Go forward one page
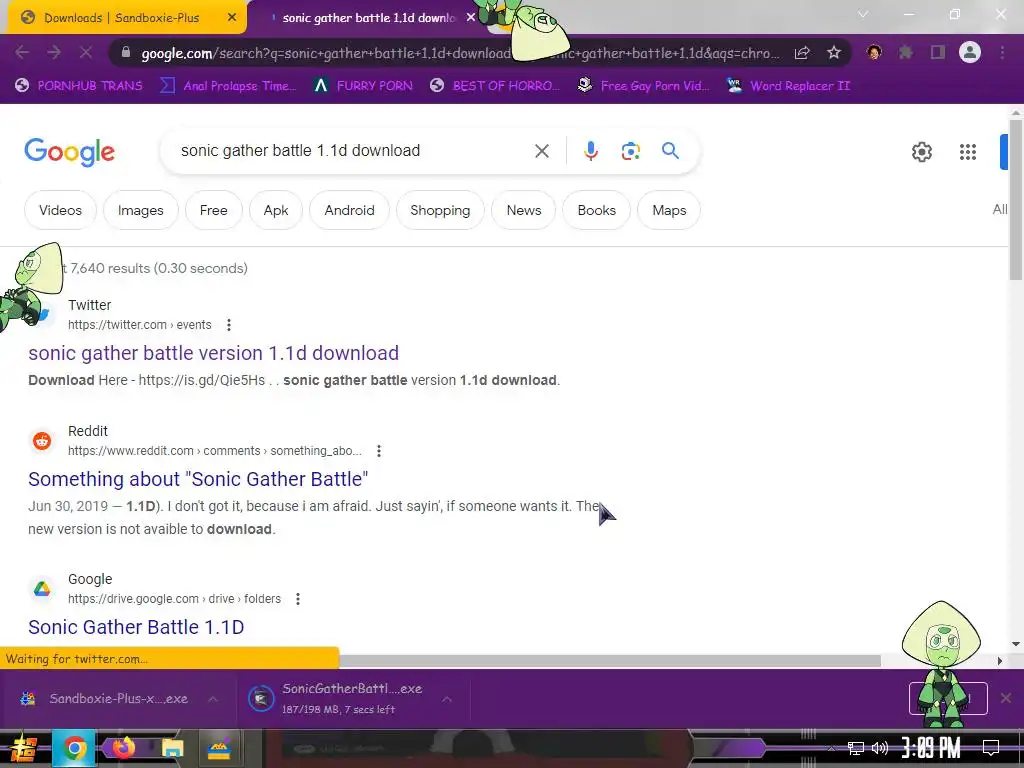 (54, 52)
